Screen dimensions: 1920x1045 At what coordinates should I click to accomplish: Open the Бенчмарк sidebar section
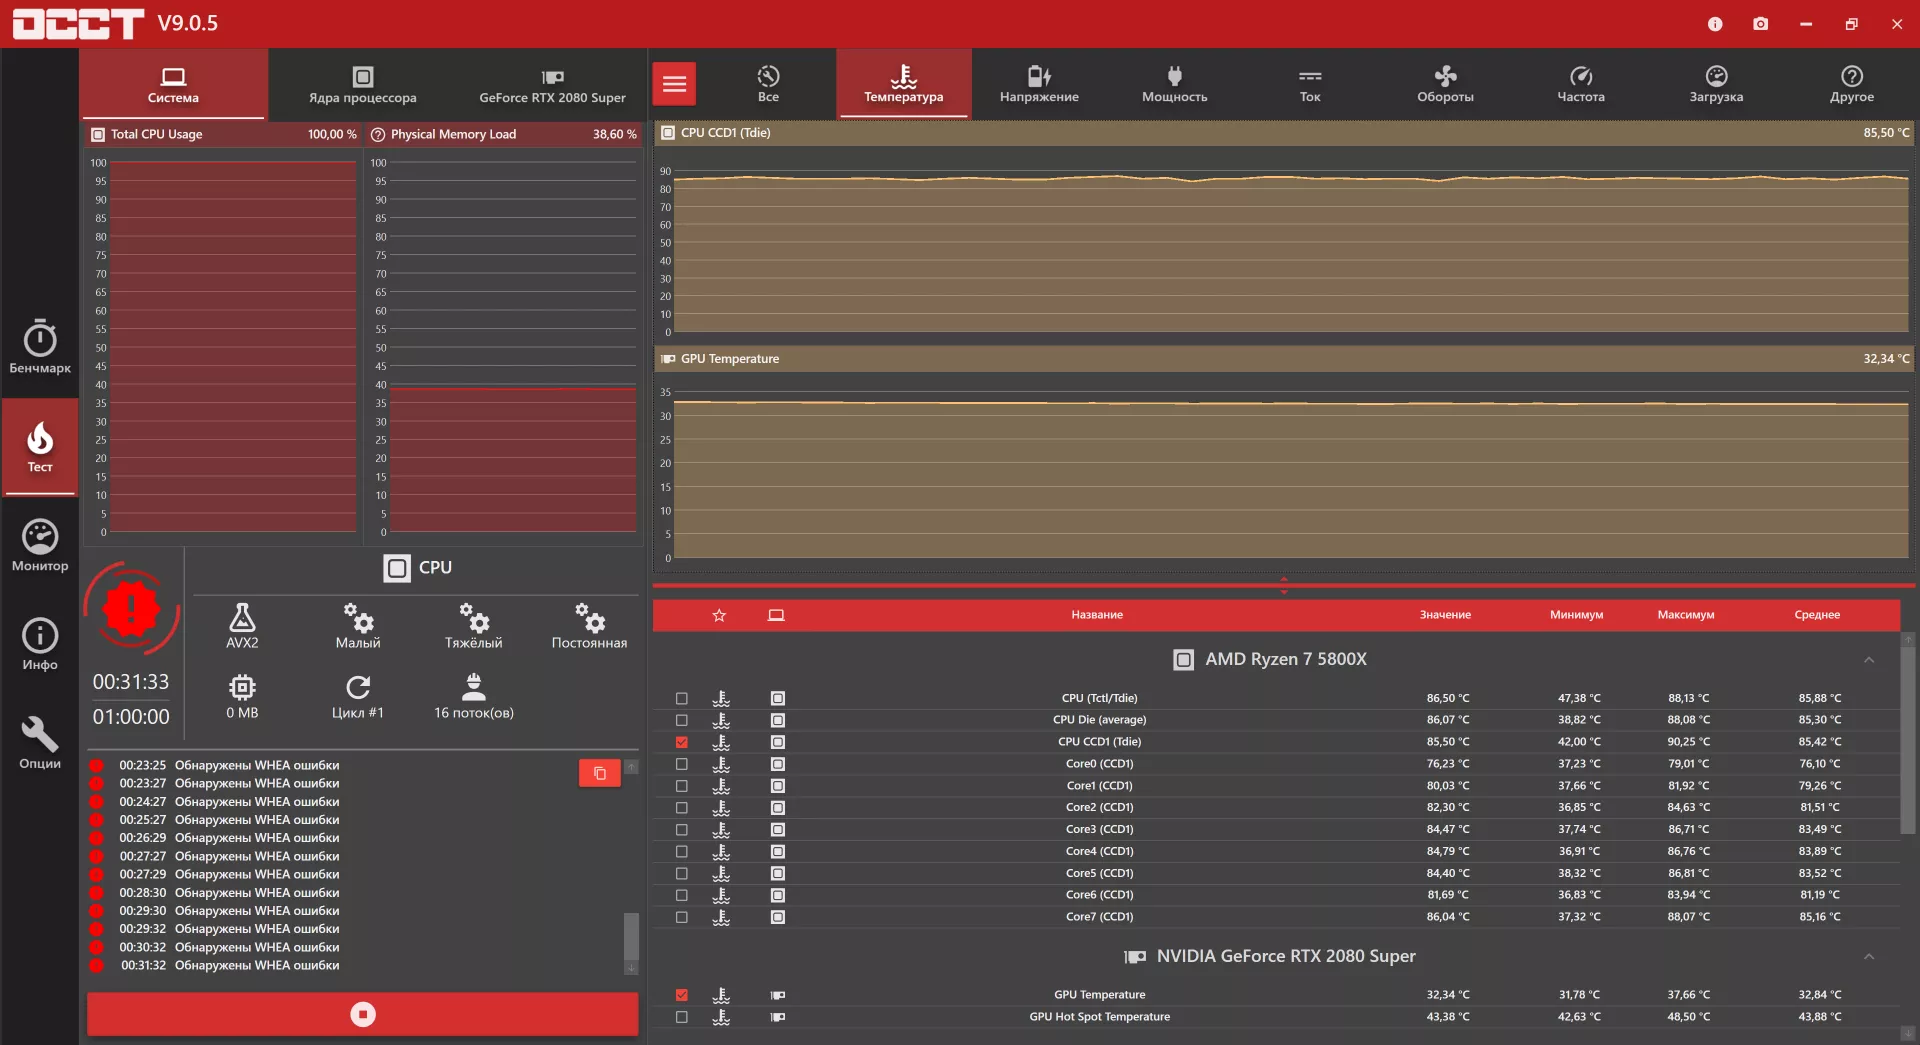pyautogui.click(x=40, y=346)
